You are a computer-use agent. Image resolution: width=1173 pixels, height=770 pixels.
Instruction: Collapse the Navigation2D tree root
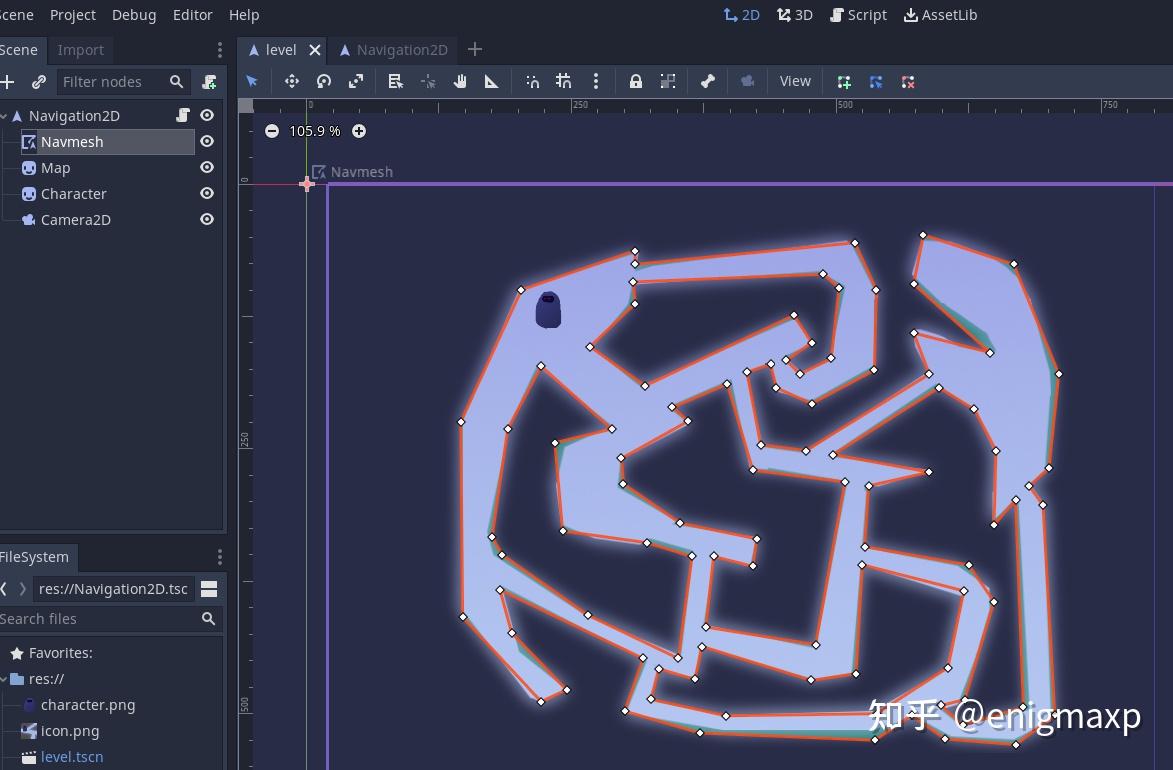pos(4,116)
